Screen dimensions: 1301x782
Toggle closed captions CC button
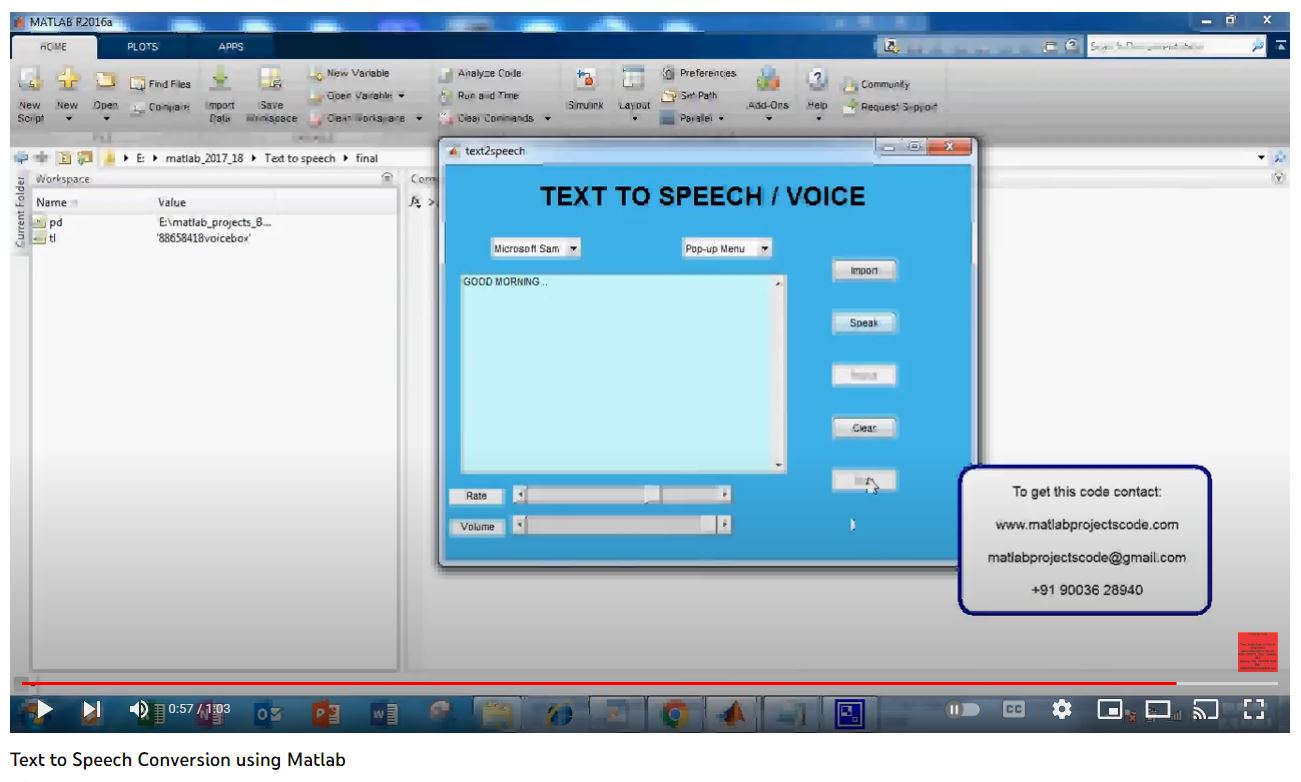click(x=1013, y=710)
